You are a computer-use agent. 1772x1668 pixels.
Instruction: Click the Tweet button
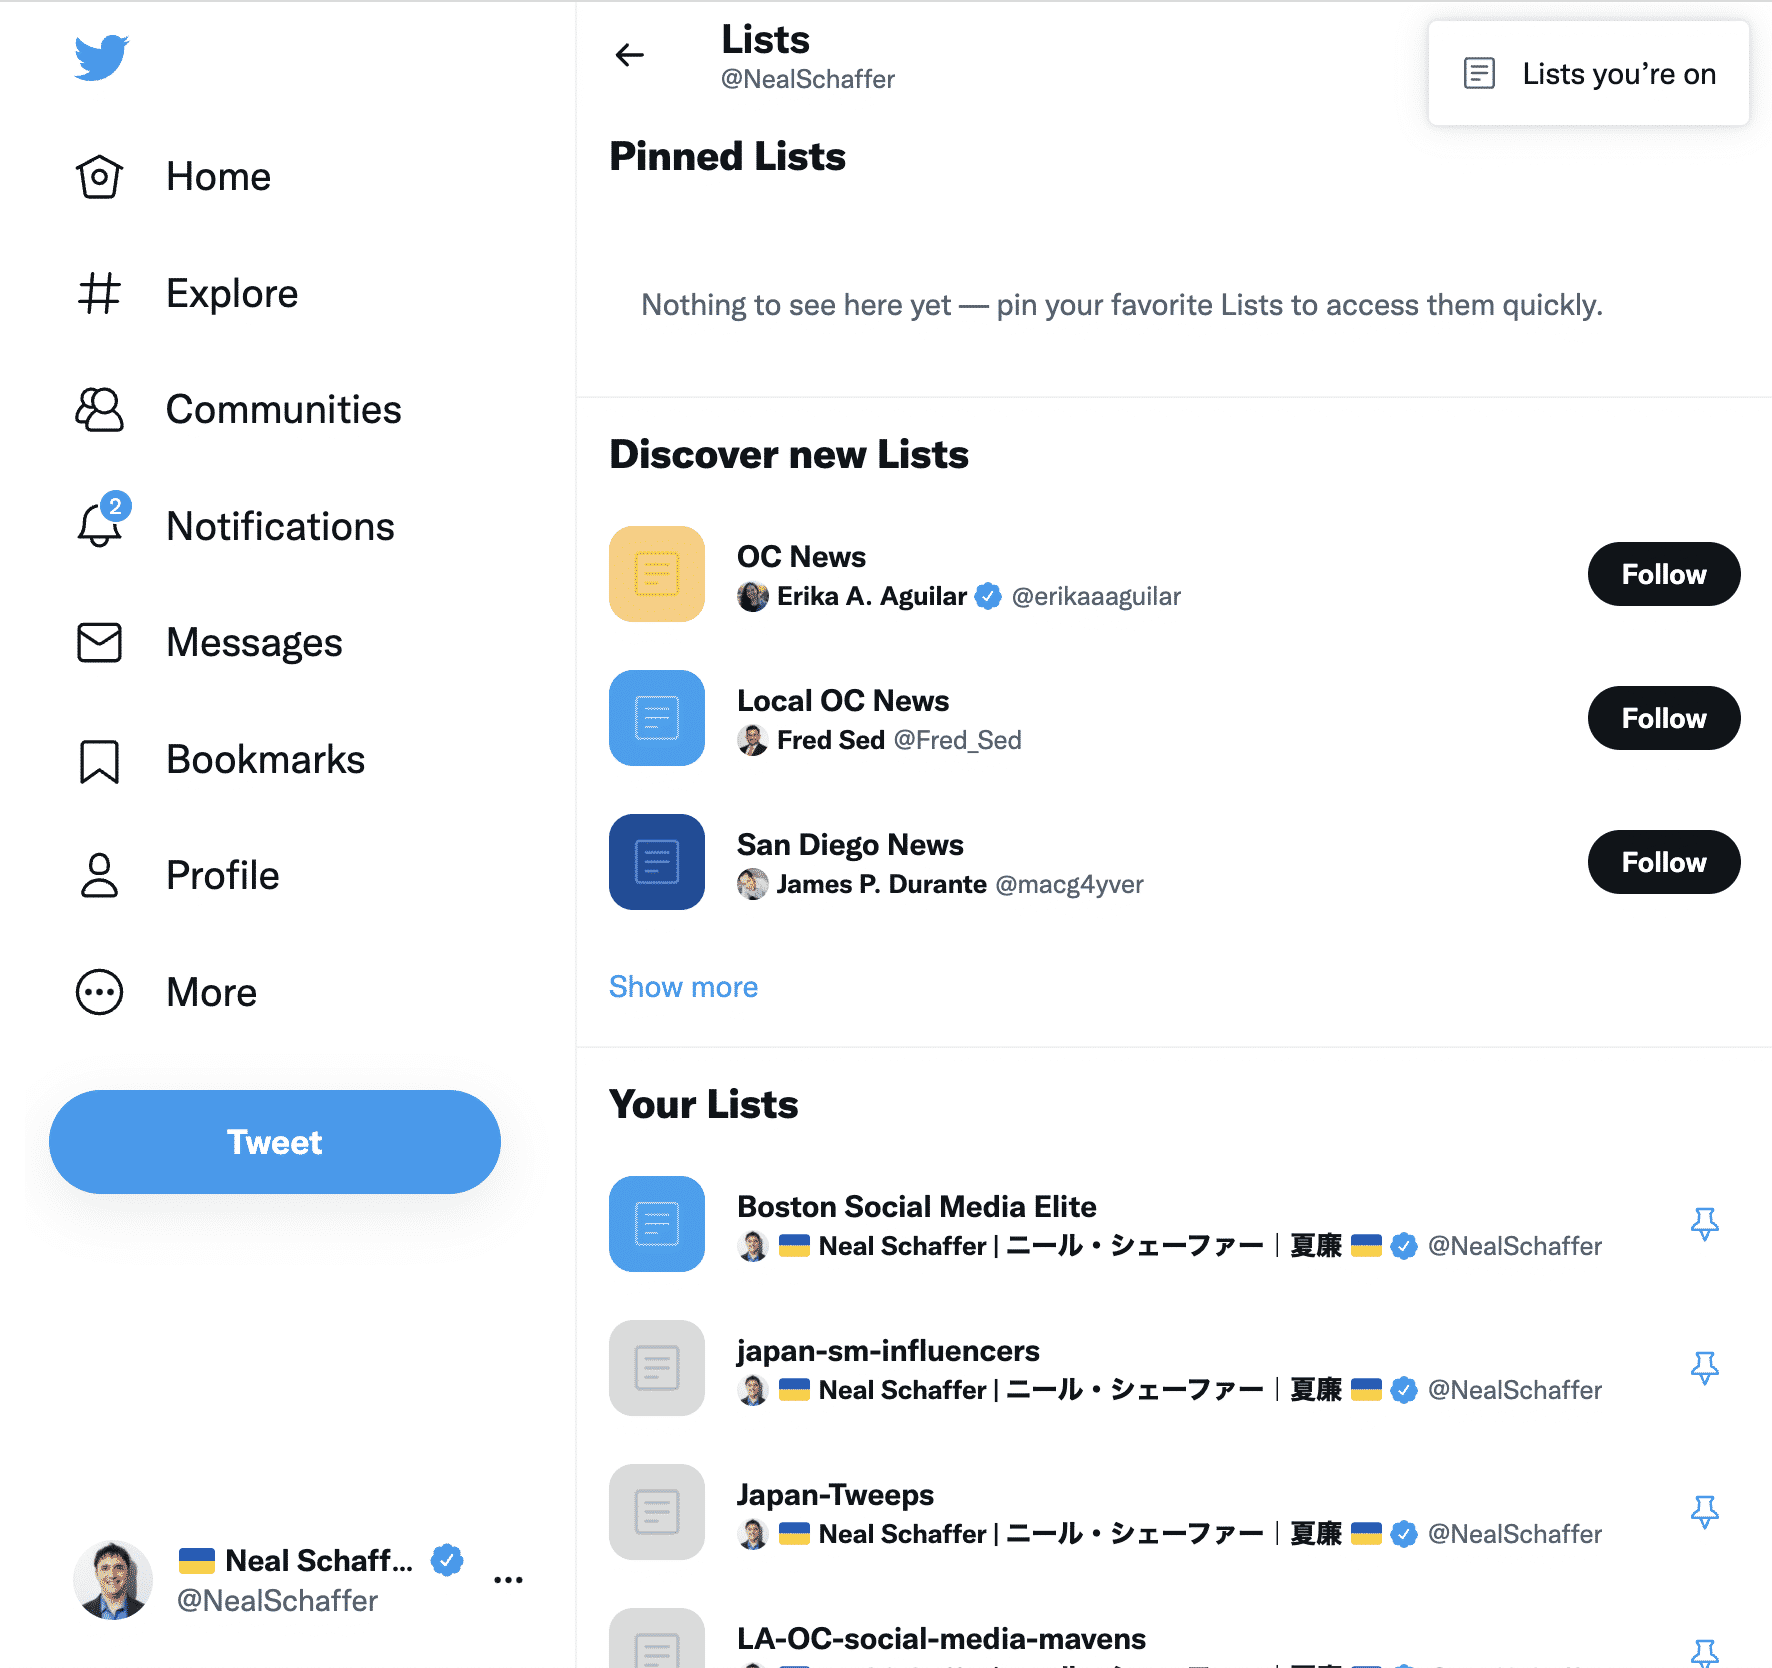274,1141
